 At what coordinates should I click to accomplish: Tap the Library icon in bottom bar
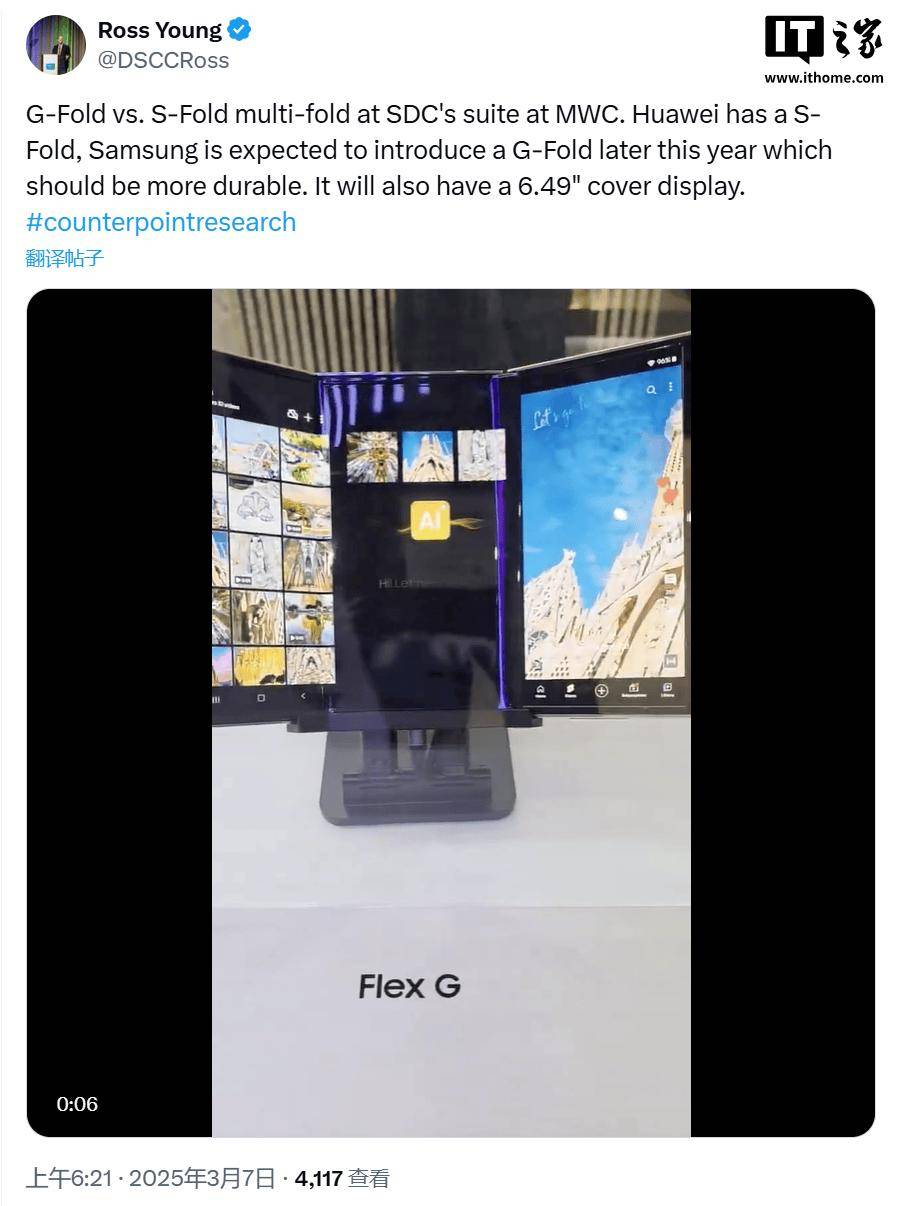(x=667, y=690)
